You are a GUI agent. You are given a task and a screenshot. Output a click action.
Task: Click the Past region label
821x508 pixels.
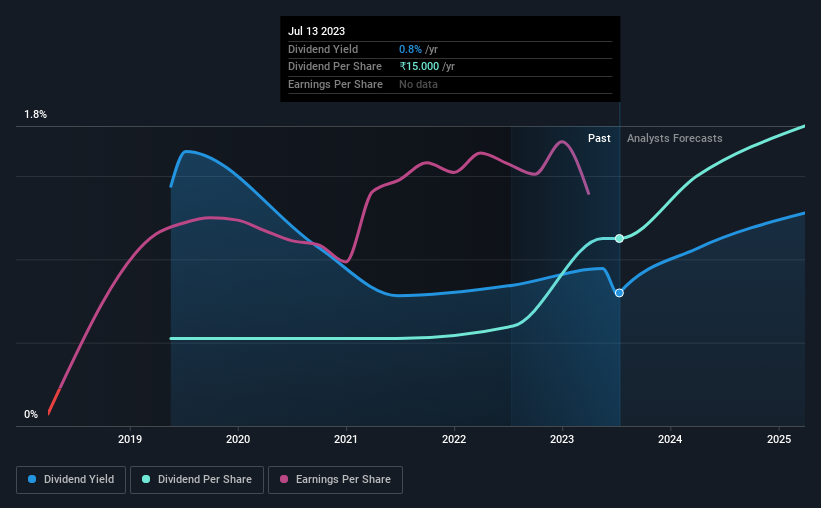coord(599,138)
